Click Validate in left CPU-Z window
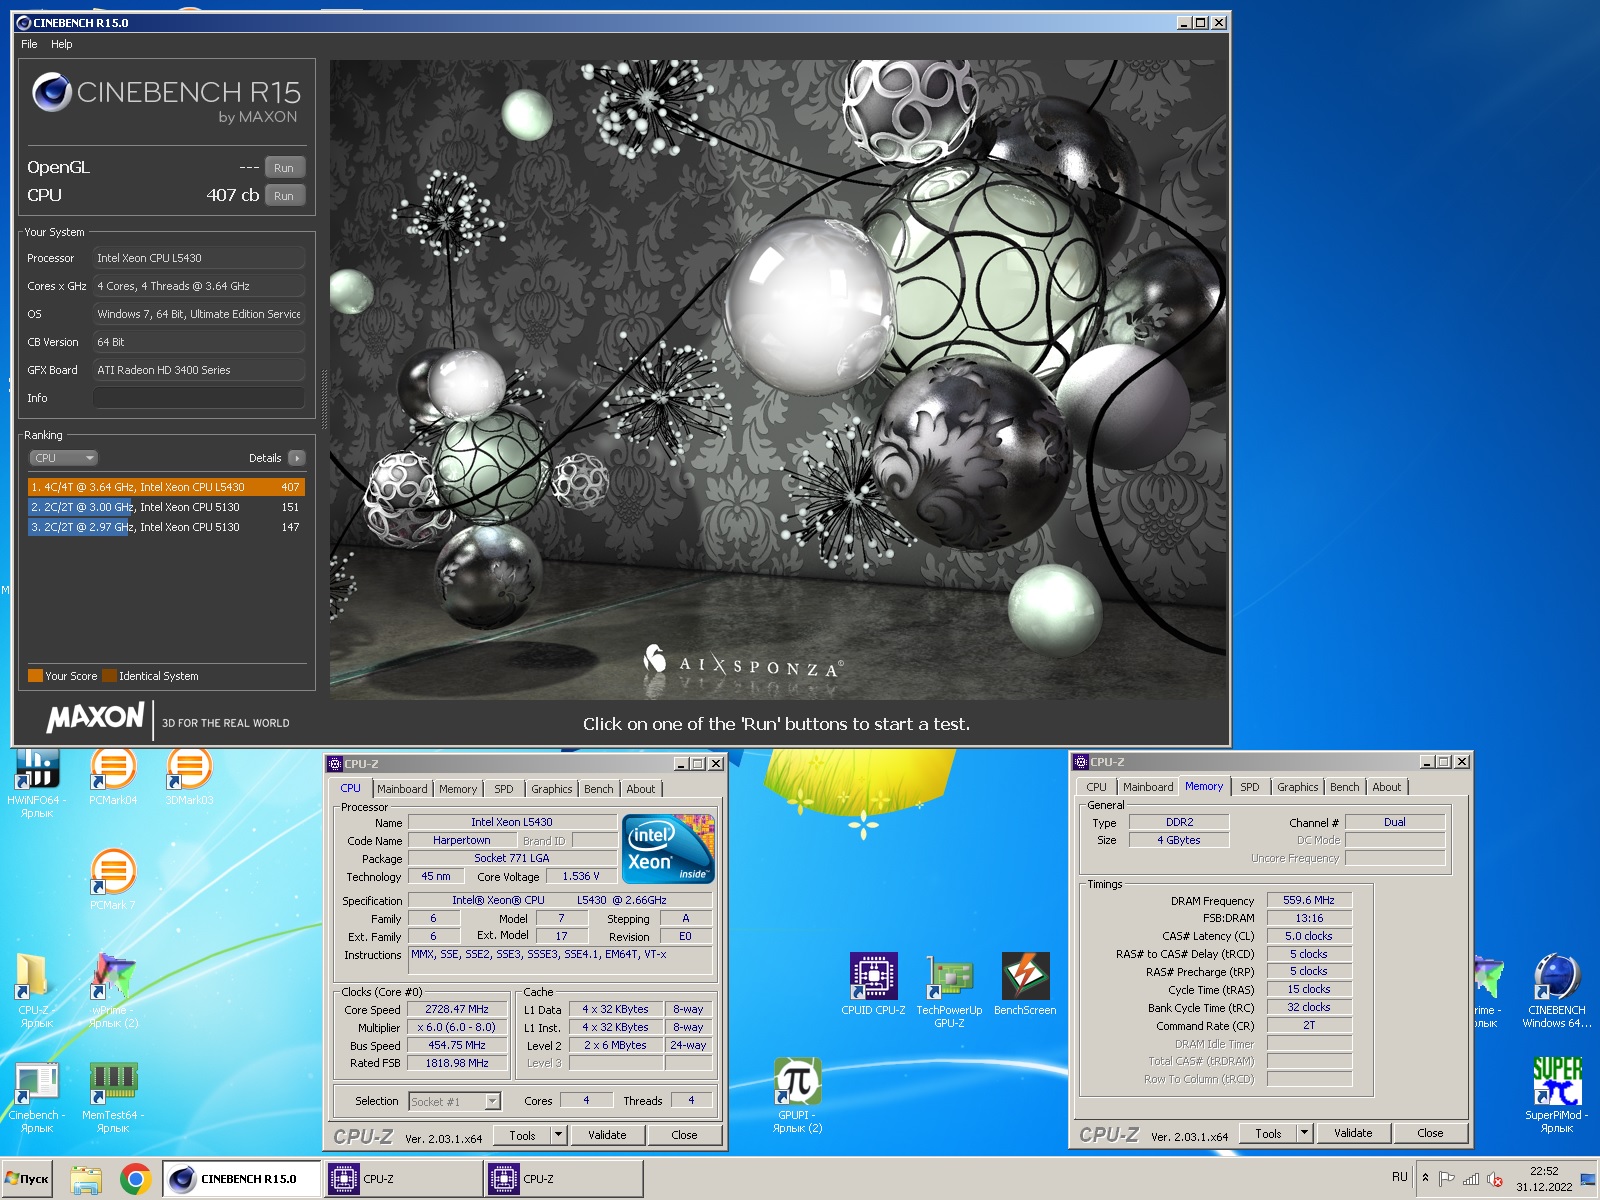The height and width of the screenshot is (1200, 1600). (607, 1135)
